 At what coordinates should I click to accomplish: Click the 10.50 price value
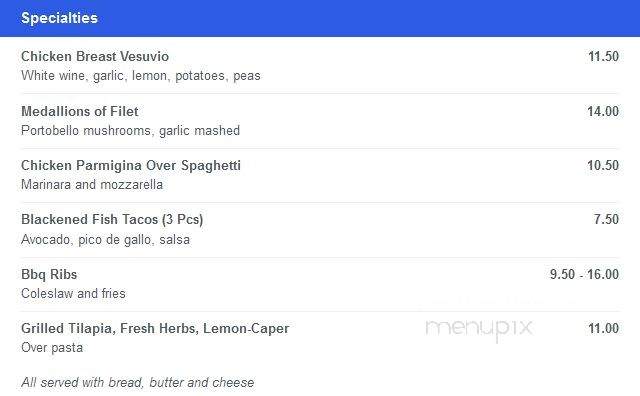point(603,165)
